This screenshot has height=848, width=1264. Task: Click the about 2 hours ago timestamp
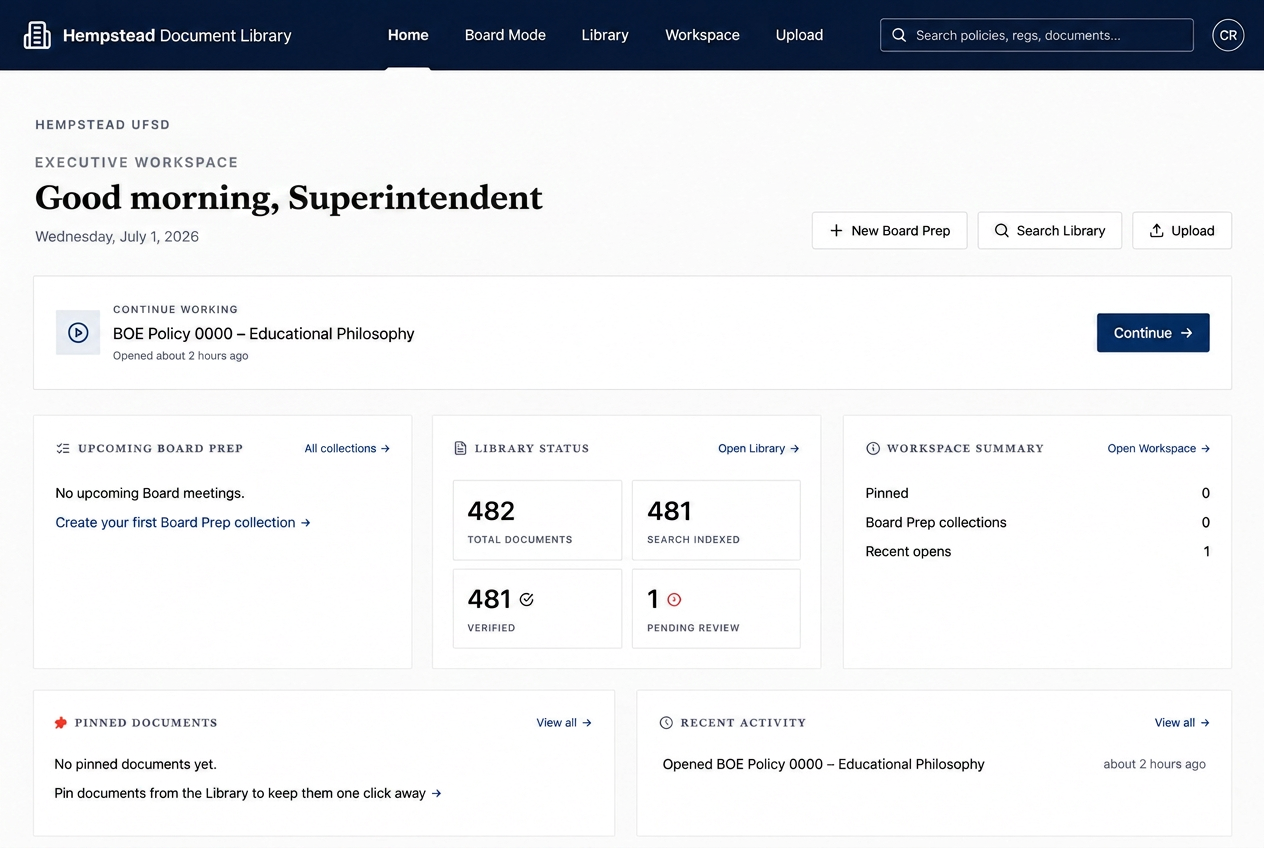pyautogui.click(x=1154, y=764)
